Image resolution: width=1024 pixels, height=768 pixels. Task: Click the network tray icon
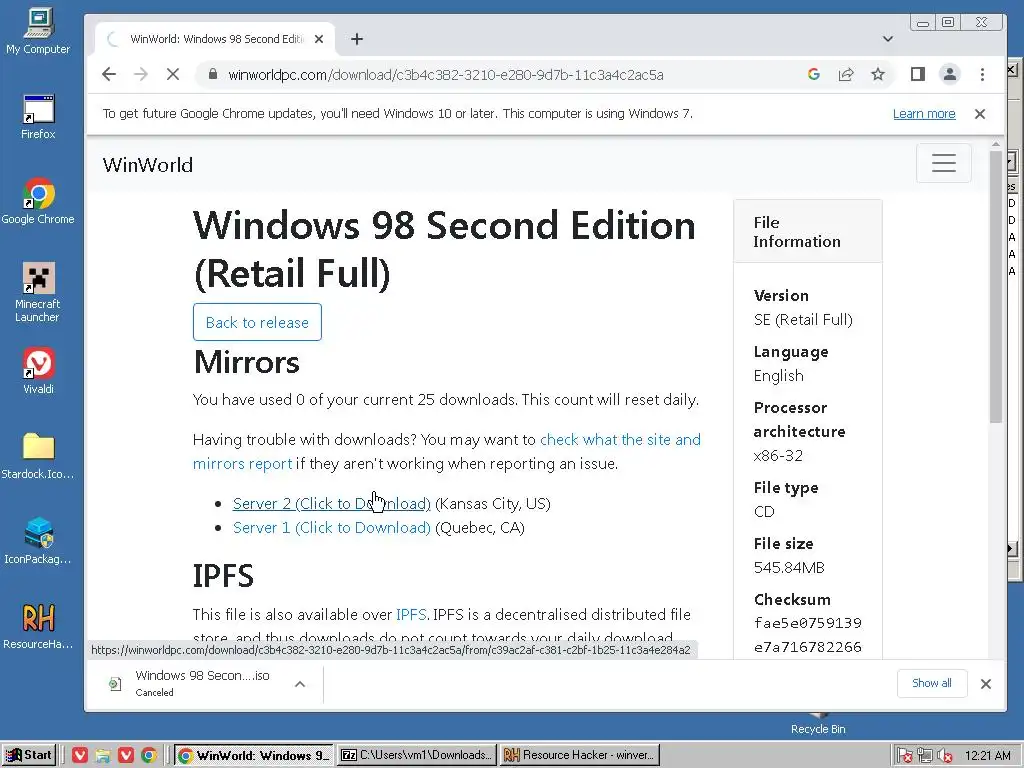(x=925, y=756)
